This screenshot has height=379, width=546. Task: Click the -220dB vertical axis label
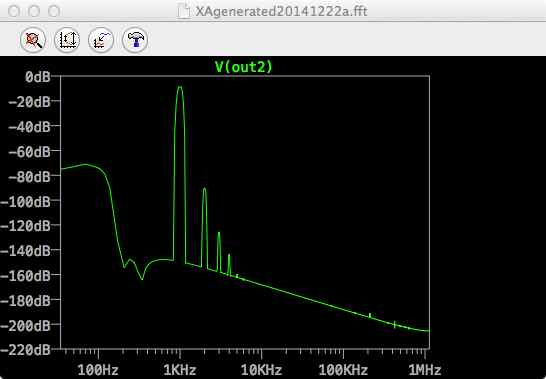tap(25, 350)
